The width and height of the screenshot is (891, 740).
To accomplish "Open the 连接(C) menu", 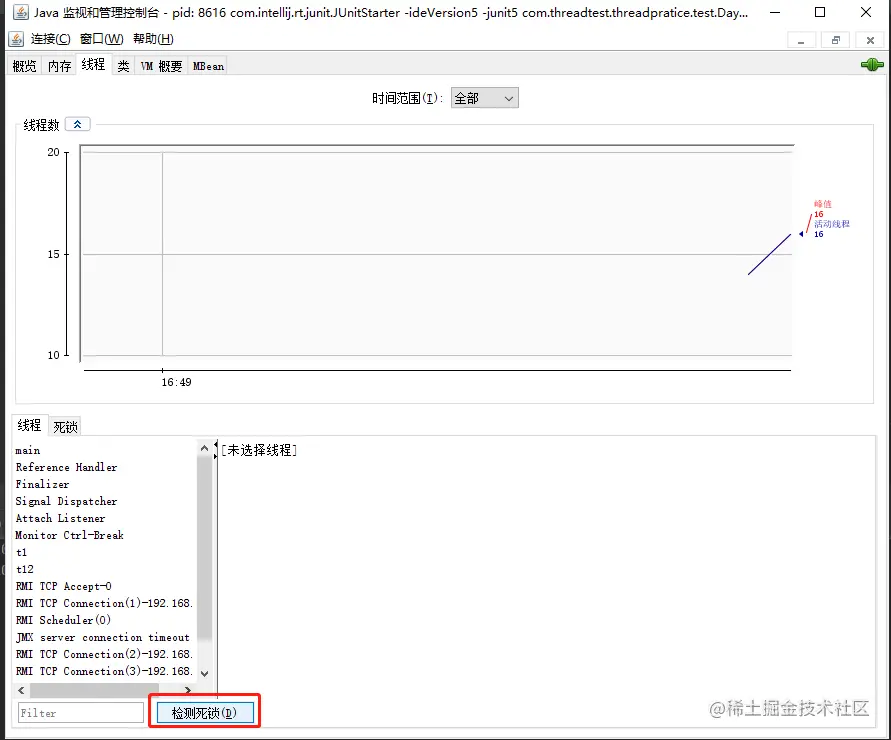I will 51,39.
